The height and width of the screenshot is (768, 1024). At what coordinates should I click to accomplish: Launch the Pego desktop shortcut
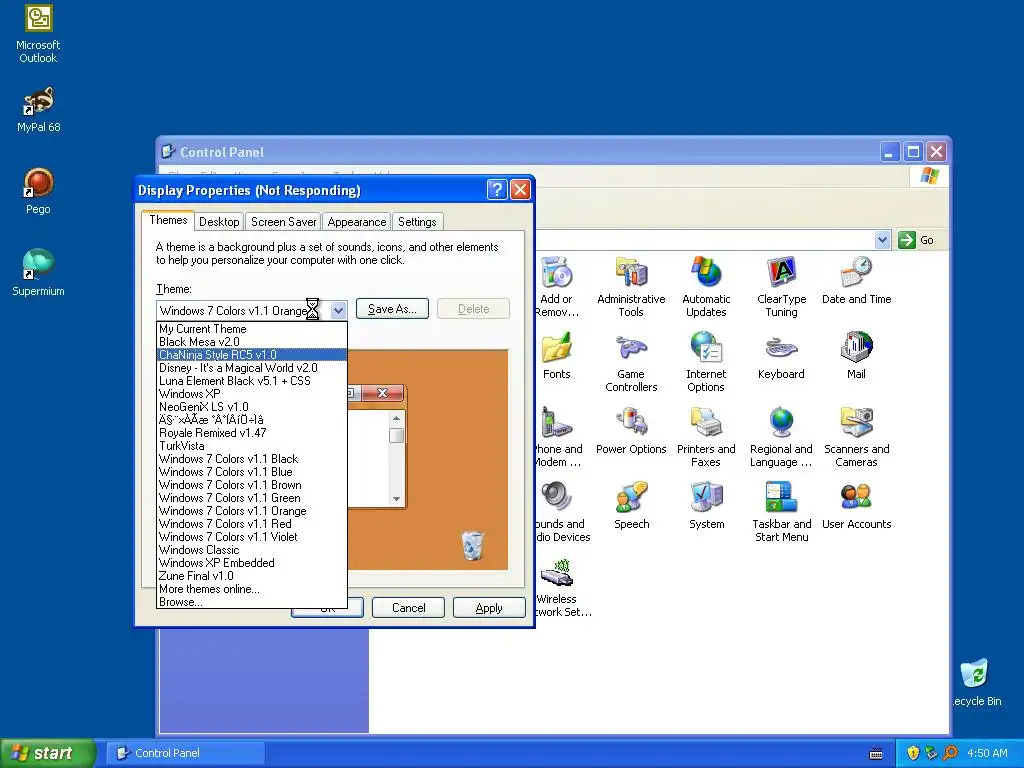[x=38, y=191]
